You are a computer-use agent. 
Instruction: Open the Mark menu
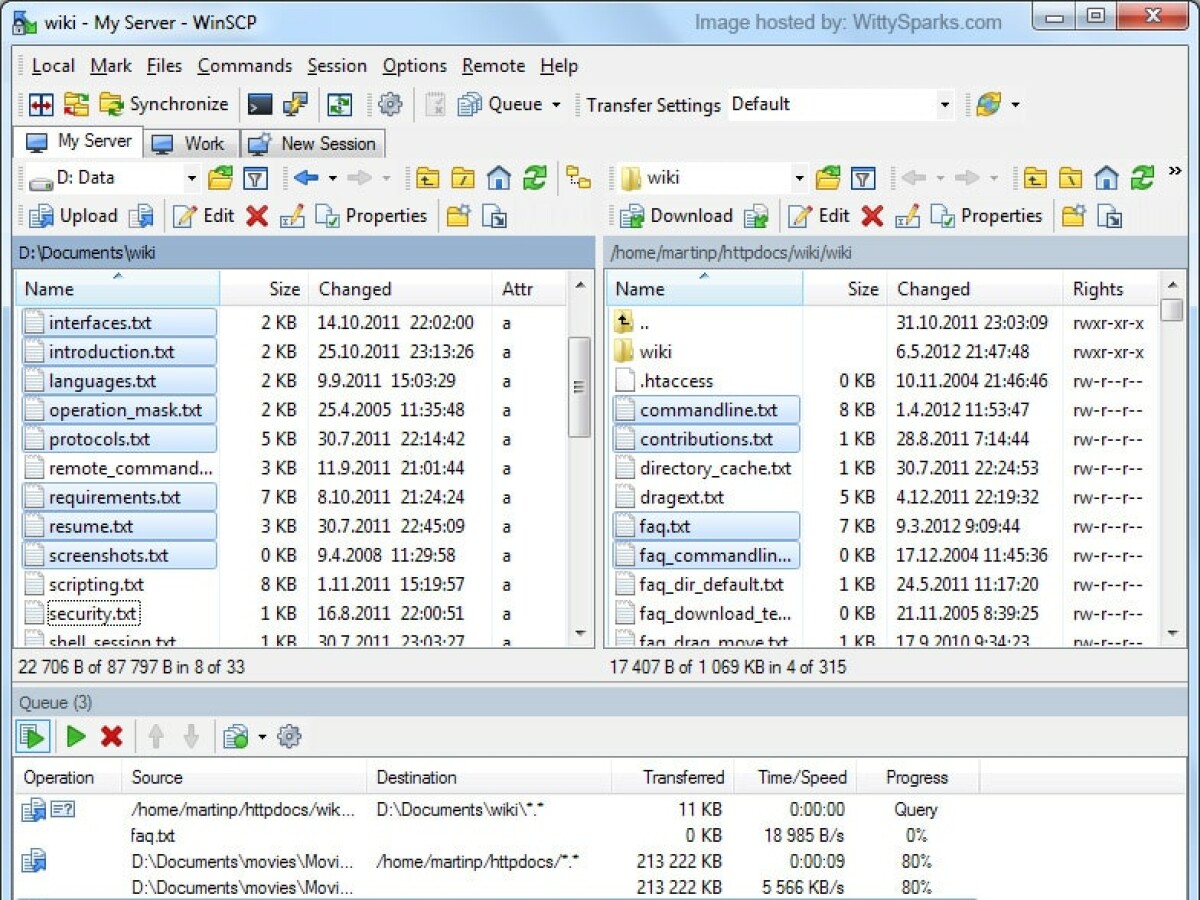[x=111, y=66]
